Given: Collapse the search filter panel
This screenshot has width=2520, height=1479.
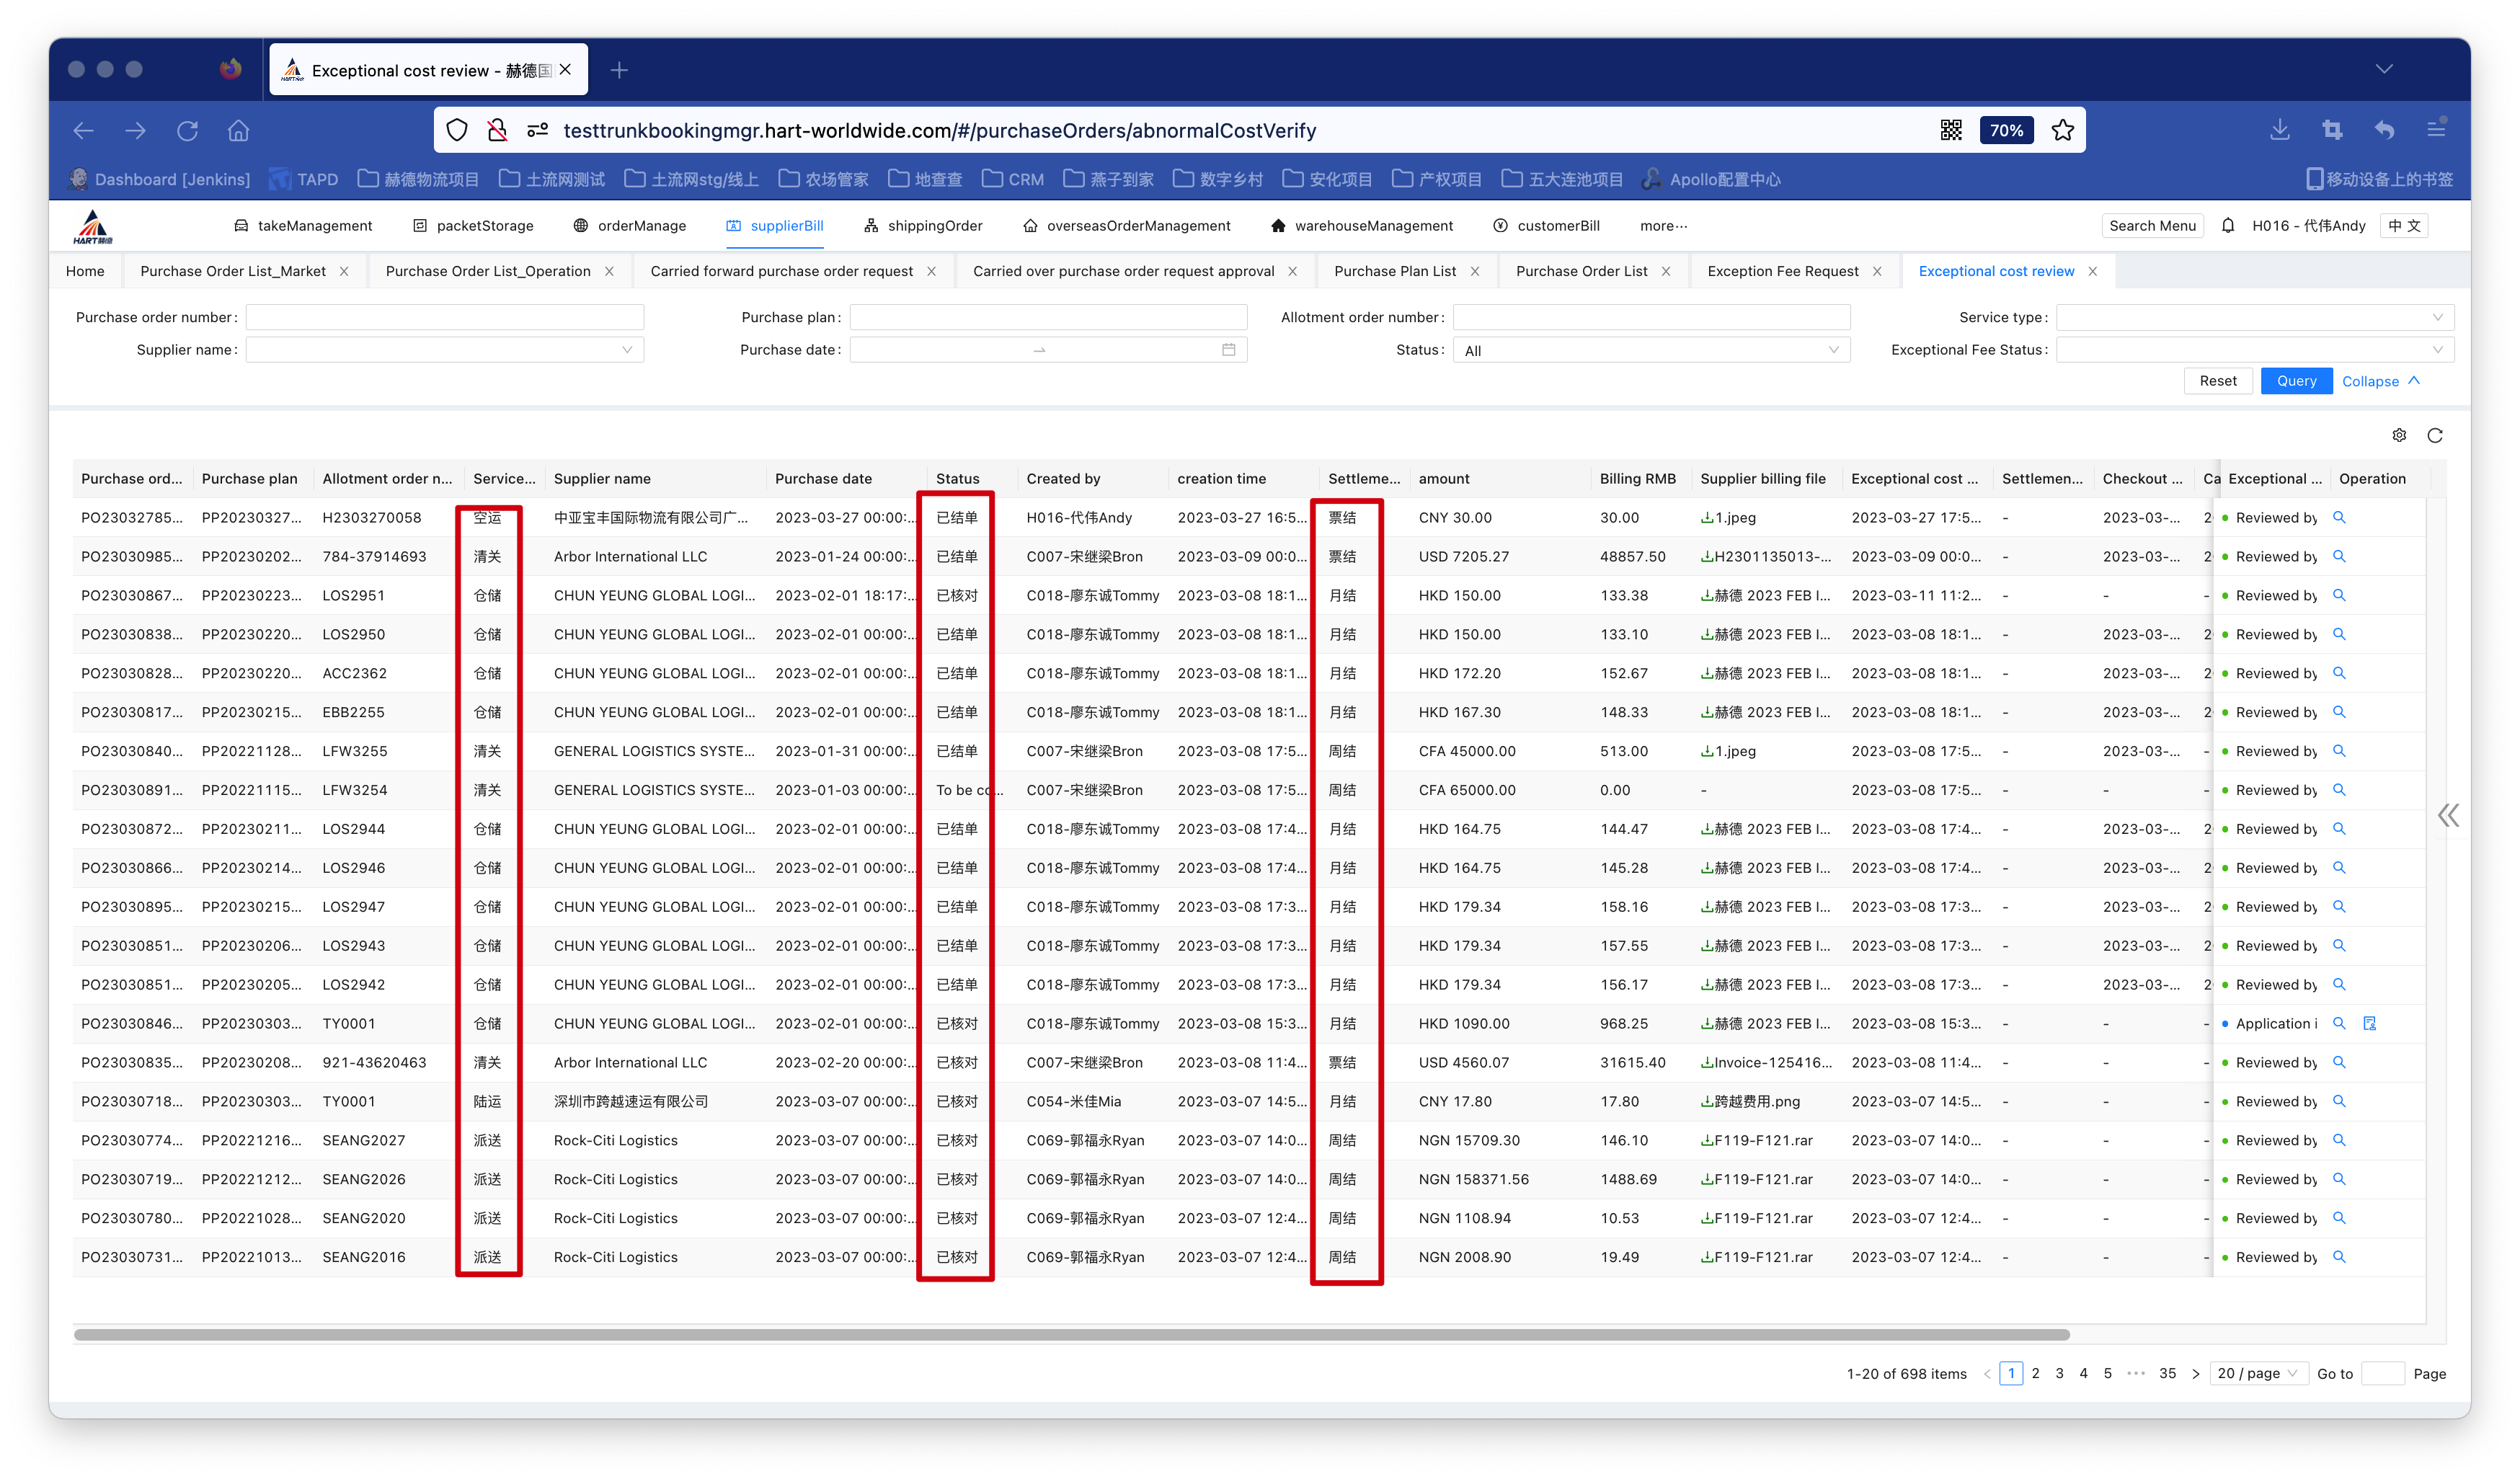Looking at the screenshot, I should tap(2380, 381).
